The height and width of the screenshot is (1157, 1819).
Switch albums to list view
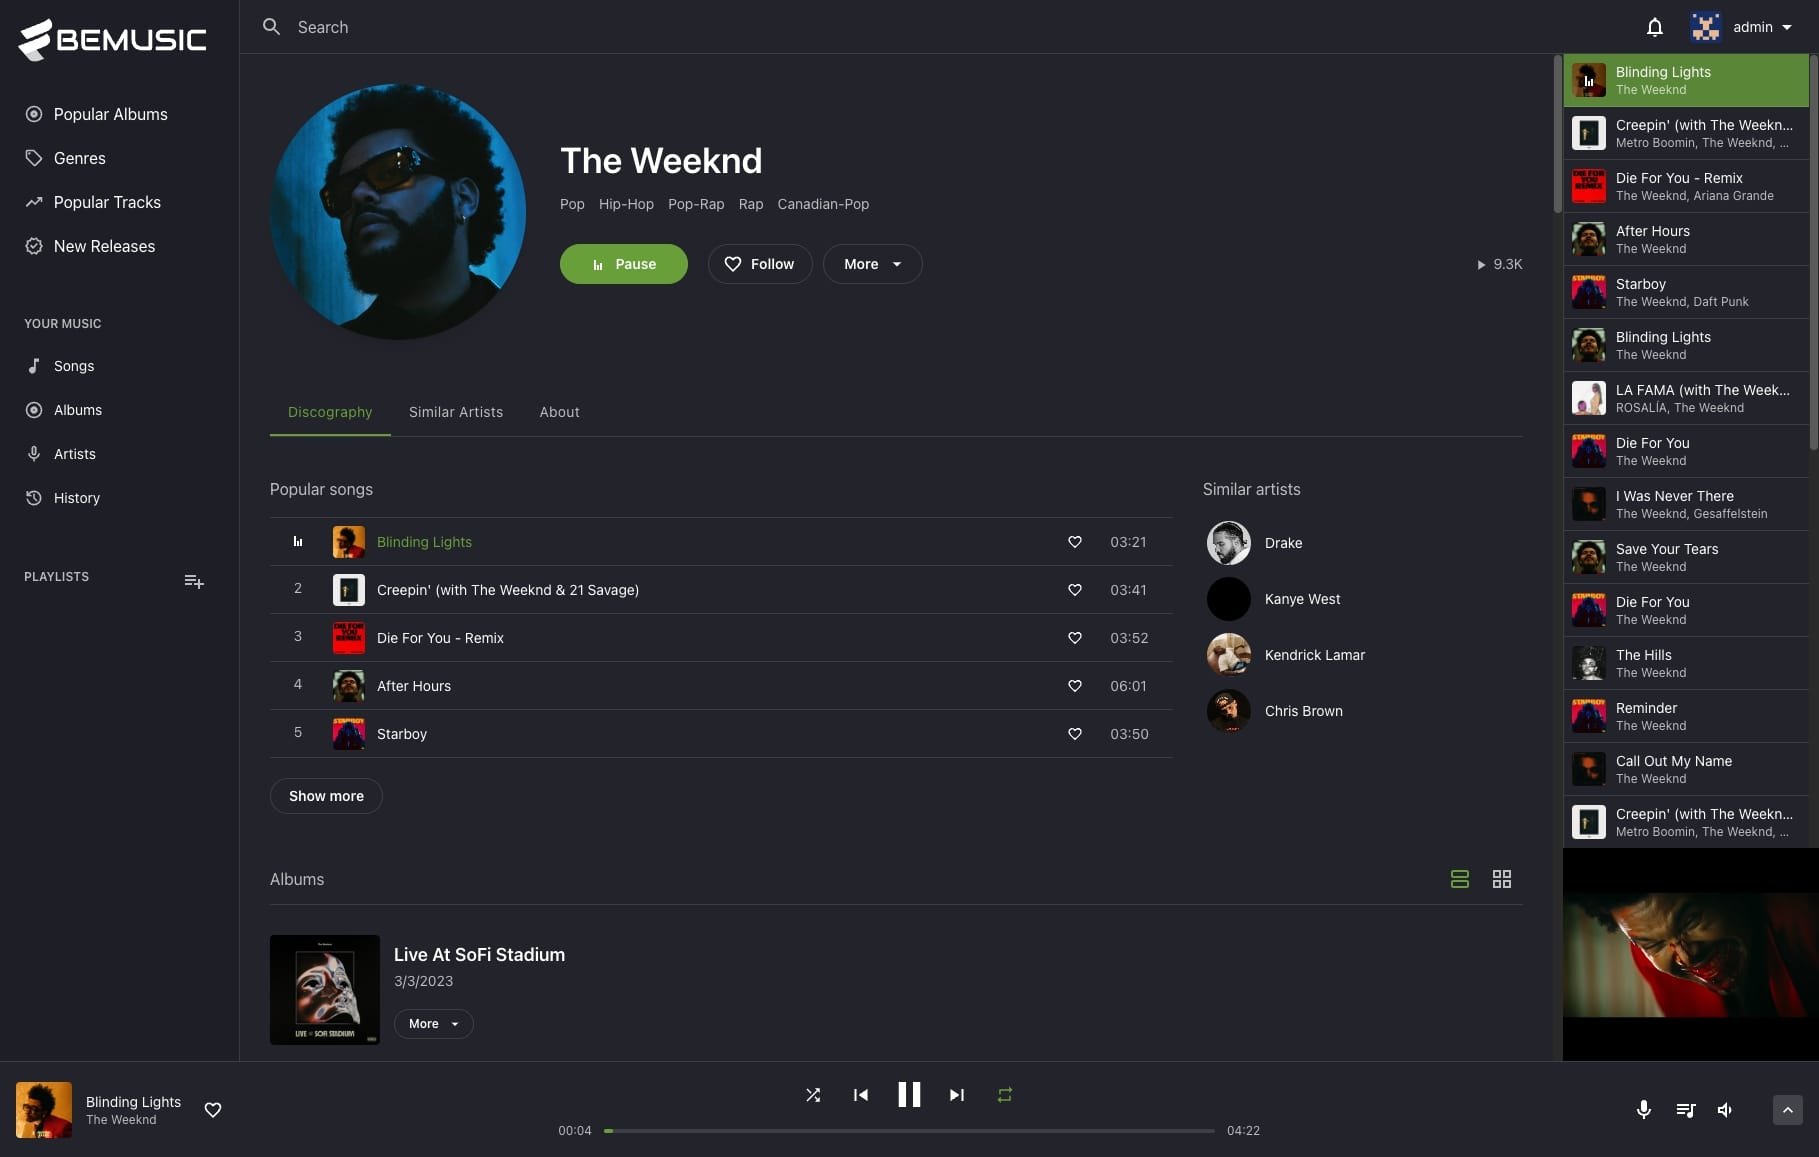[1460, 879]
